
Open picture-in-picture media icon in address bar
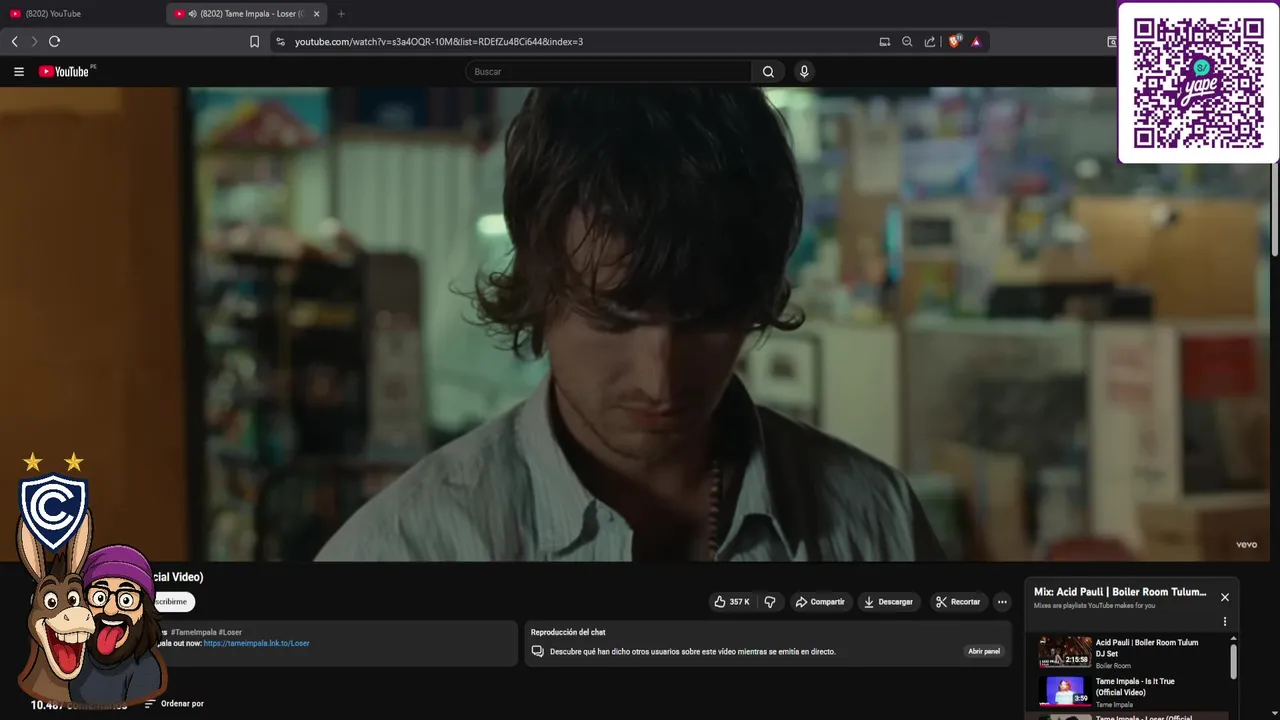click(884, 42)
